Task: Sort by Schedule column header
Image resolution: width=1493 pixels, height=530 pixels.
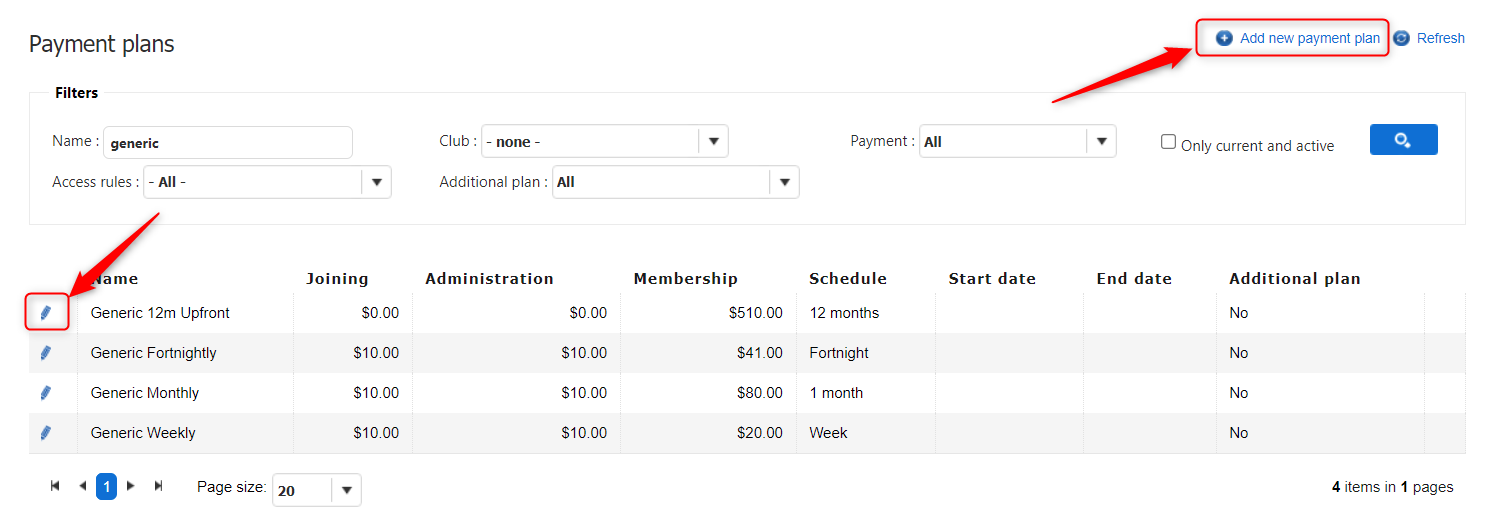Action: click(x=847, y=279)
